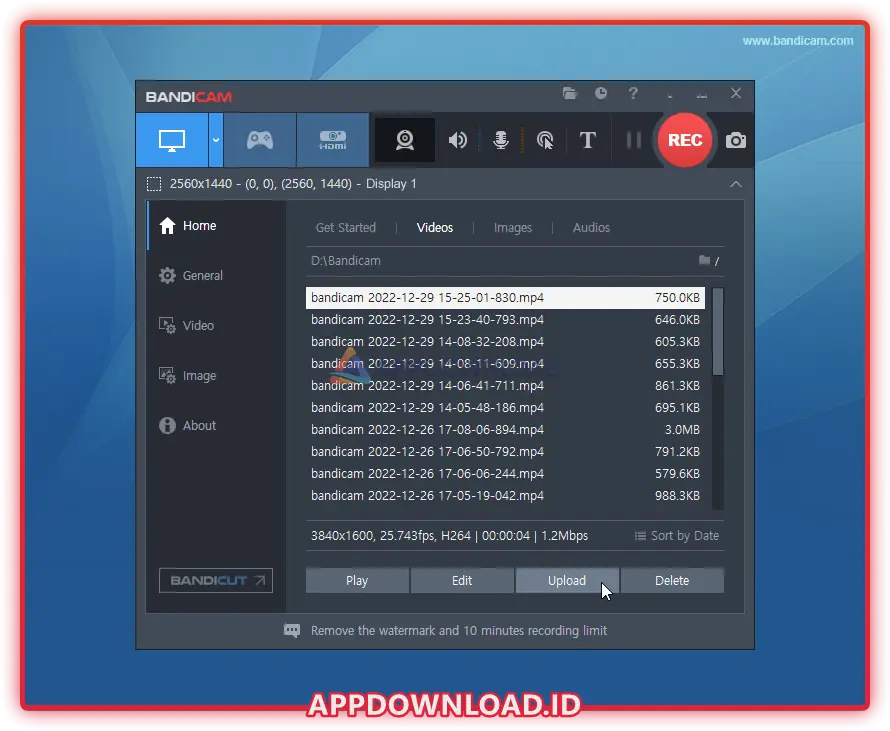
Task: Open the text overlay tool
Action: tap(588, 141)
